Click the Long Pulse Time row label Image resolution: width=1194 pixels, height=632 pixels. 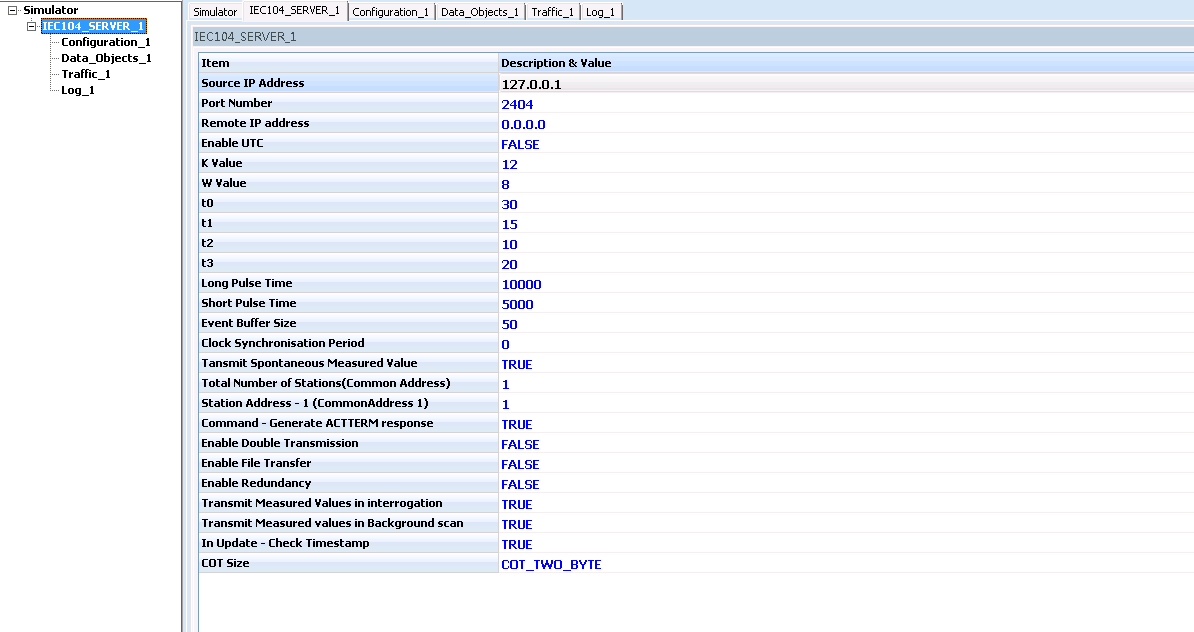click(x=247, y=282)
